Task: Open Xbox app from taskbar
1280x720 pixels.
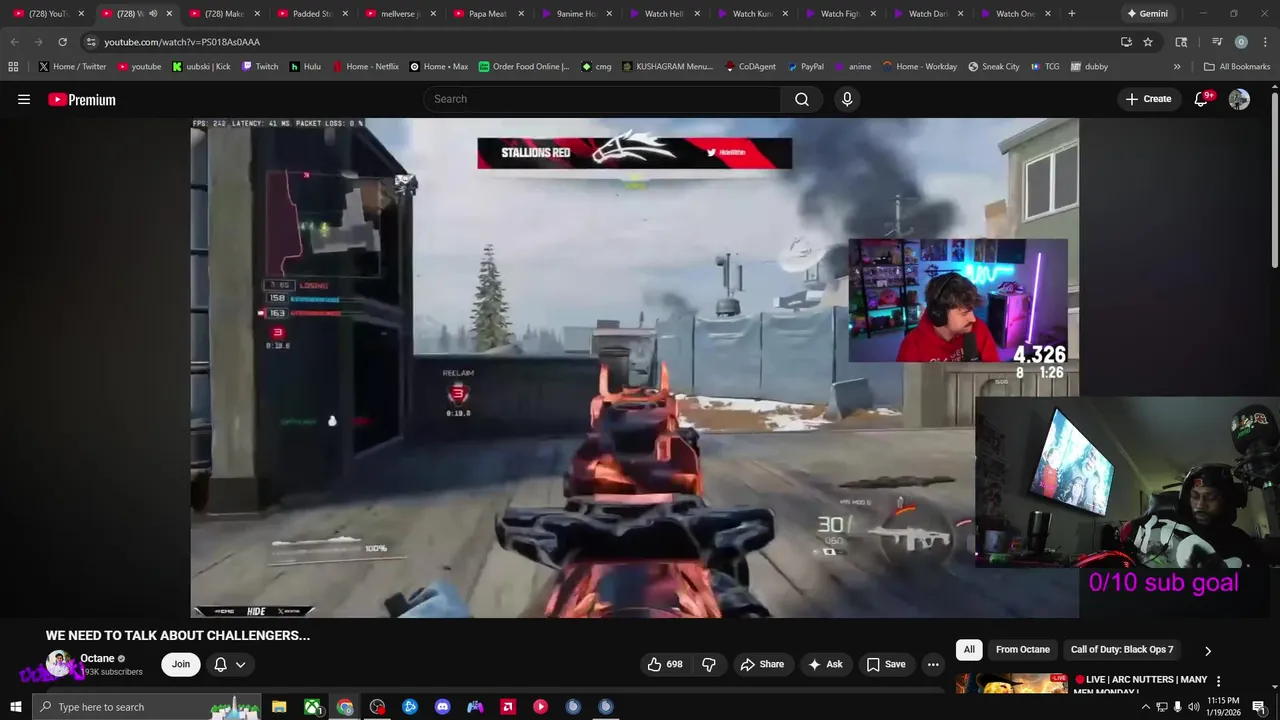Action: tap(312, 707)
